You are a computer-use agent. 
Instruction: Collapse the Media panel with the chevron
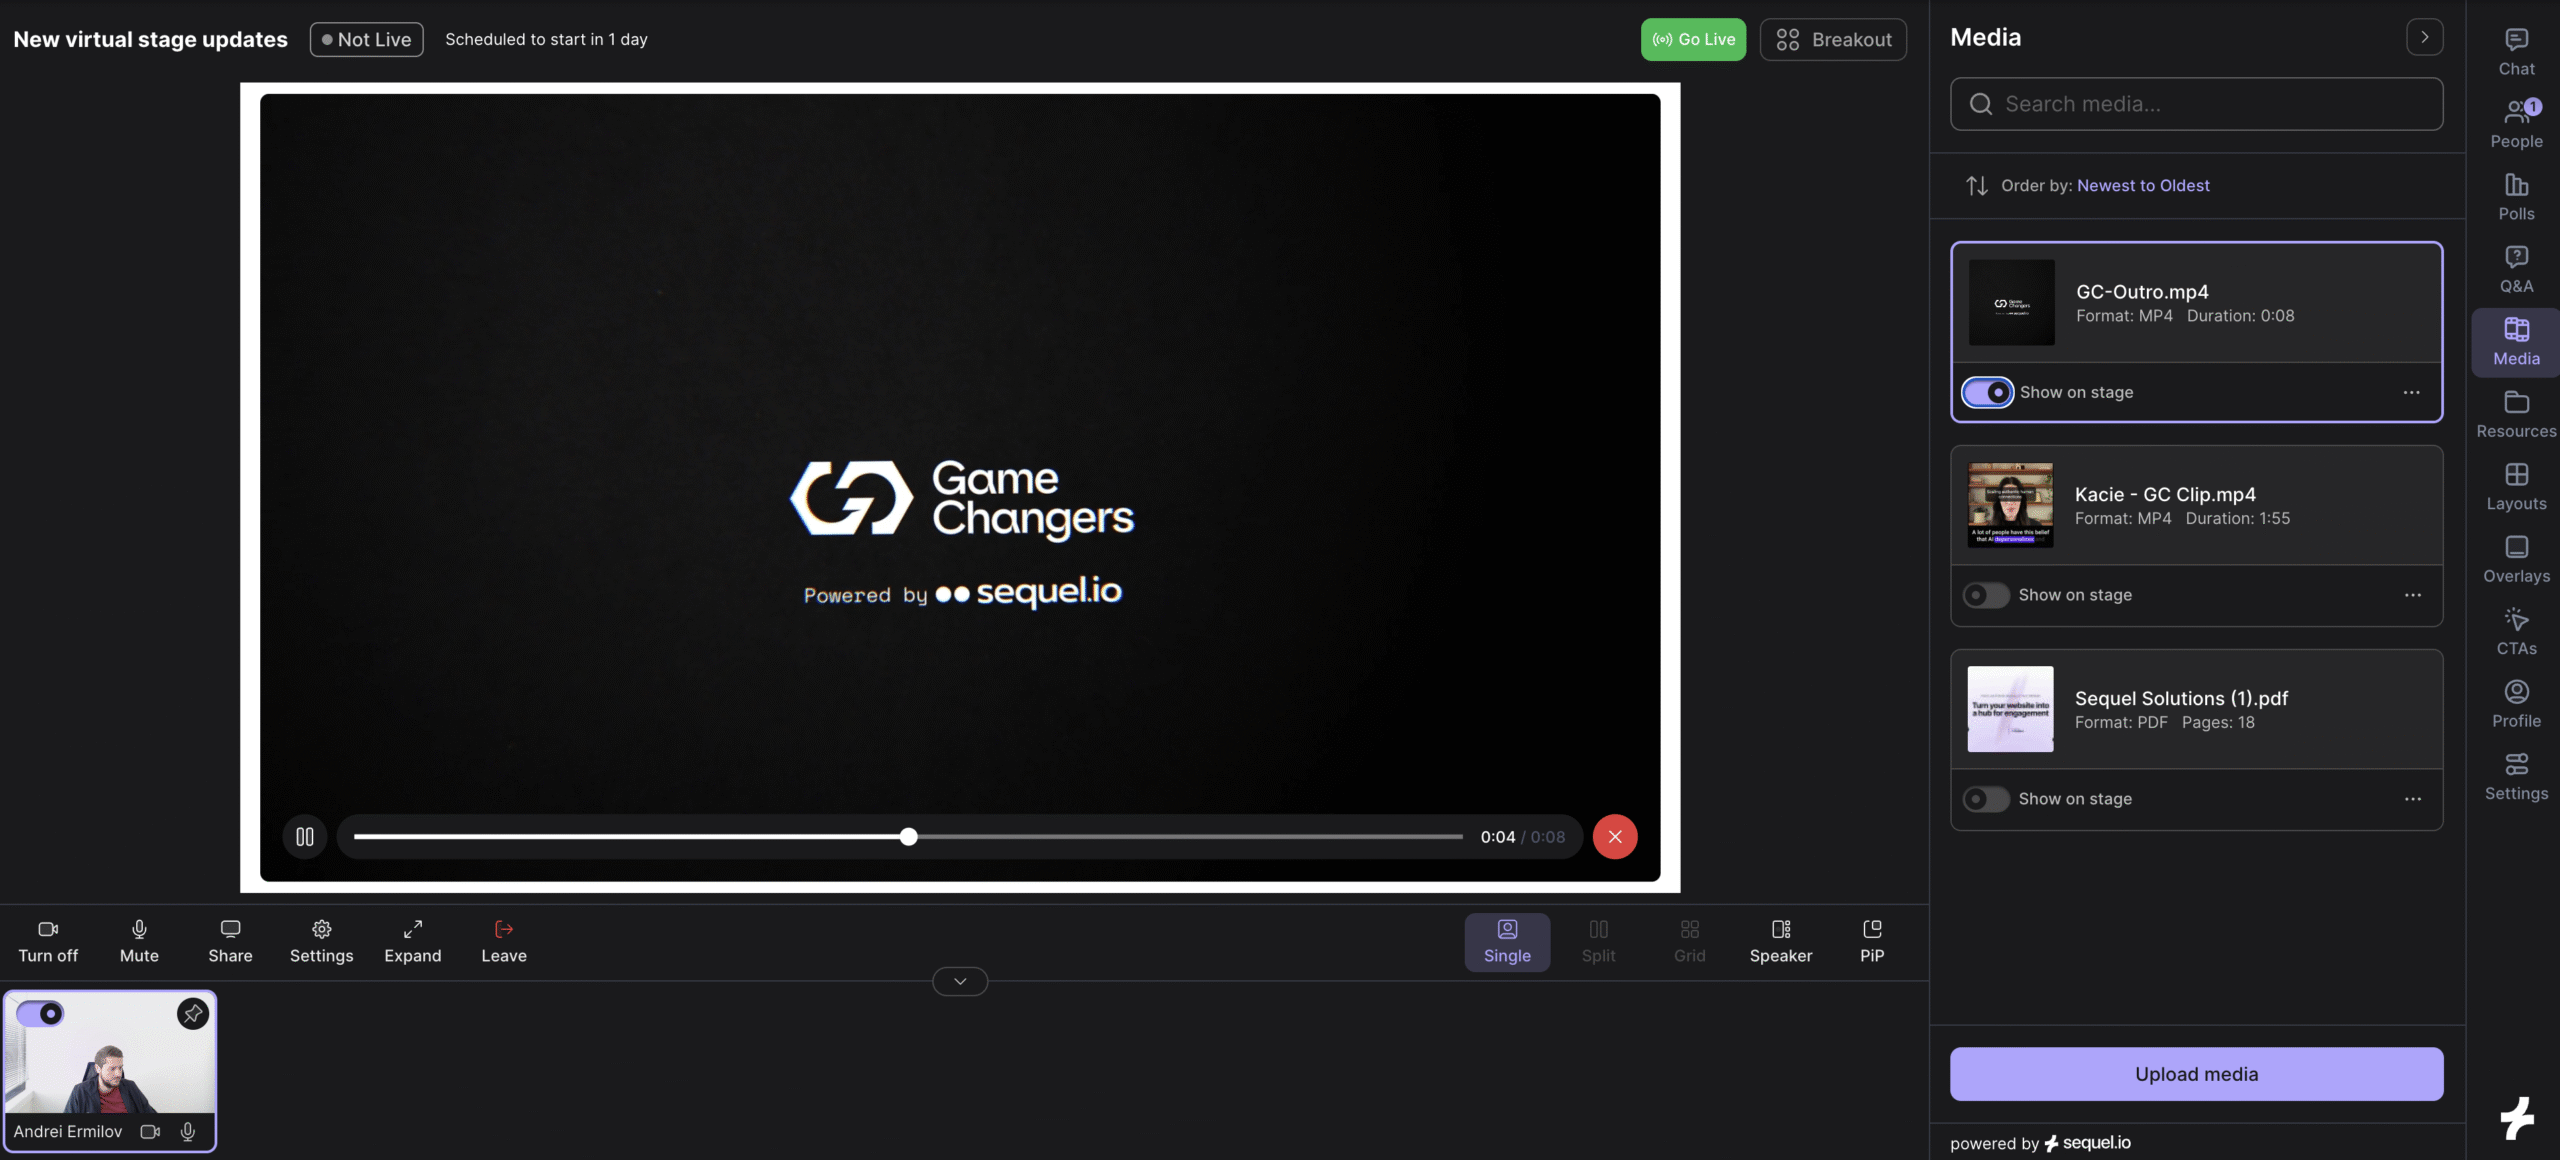2424,37
